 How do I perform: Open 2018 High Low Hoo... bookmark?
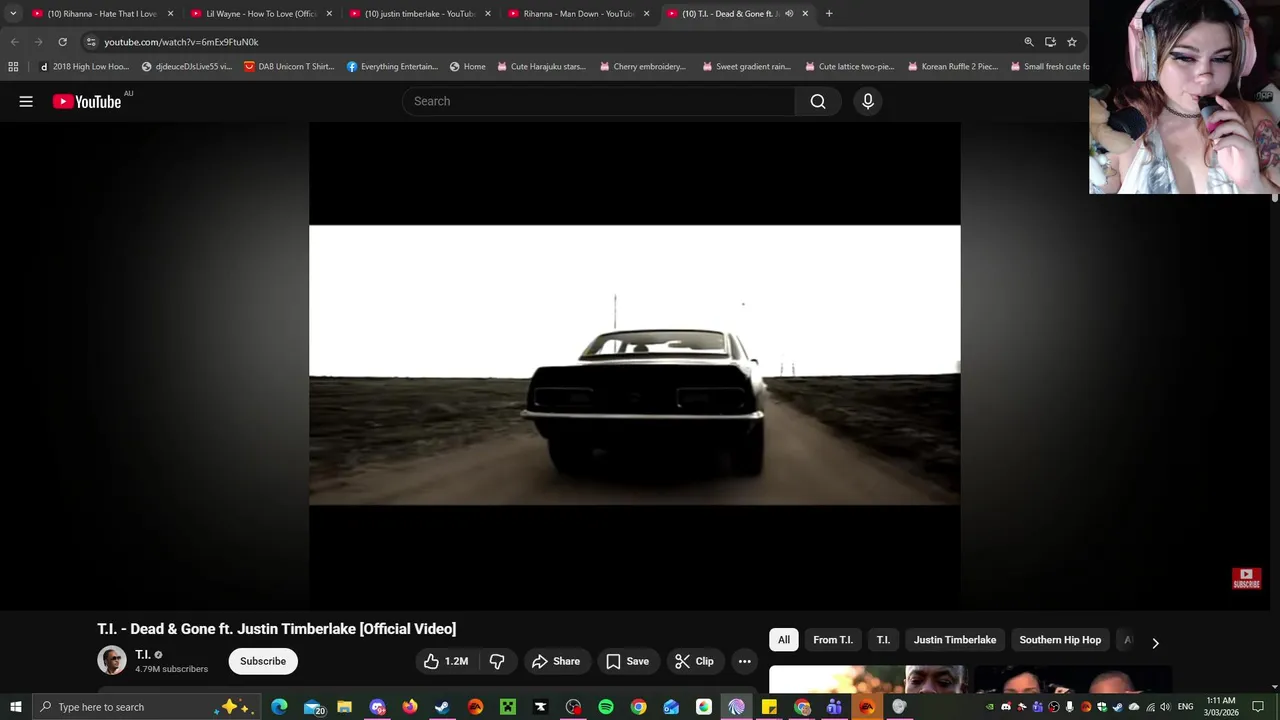point(84,67)
